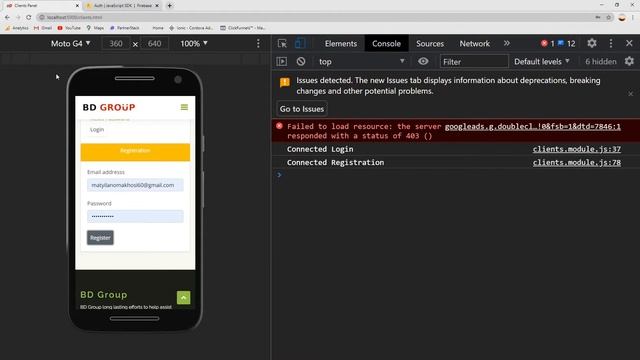
Task: Click the BD GROUP logo in the header
Action: click(109, 107)
